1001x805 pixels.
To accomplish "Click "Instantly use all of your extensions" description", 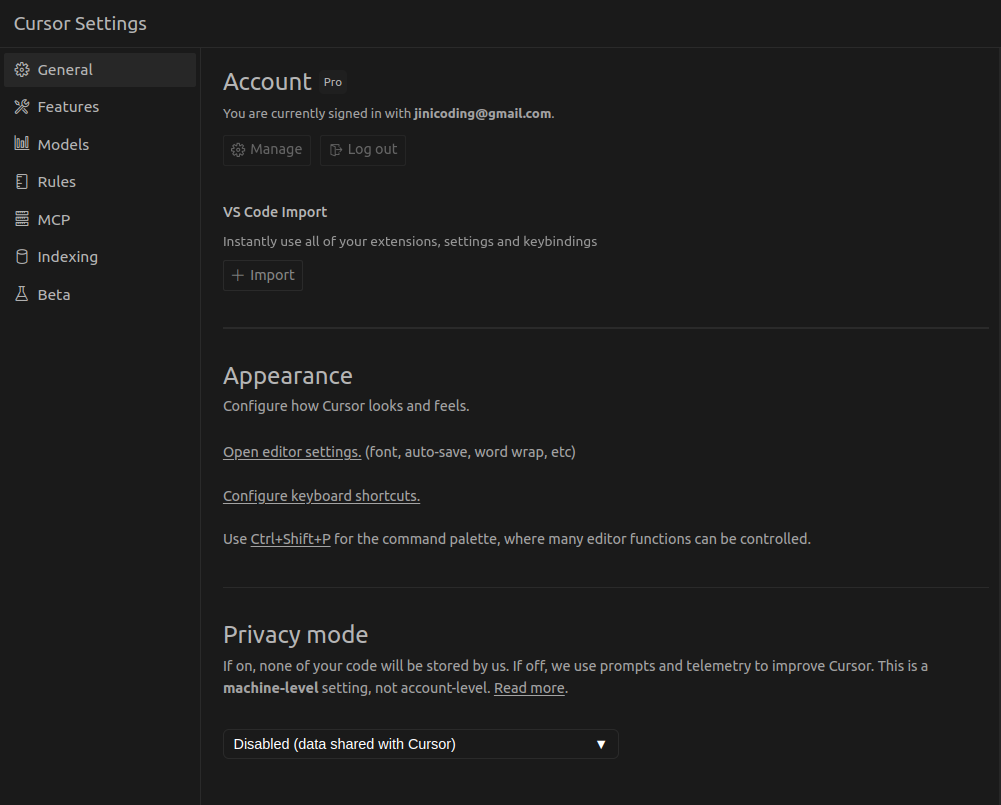I will point(410,241).
